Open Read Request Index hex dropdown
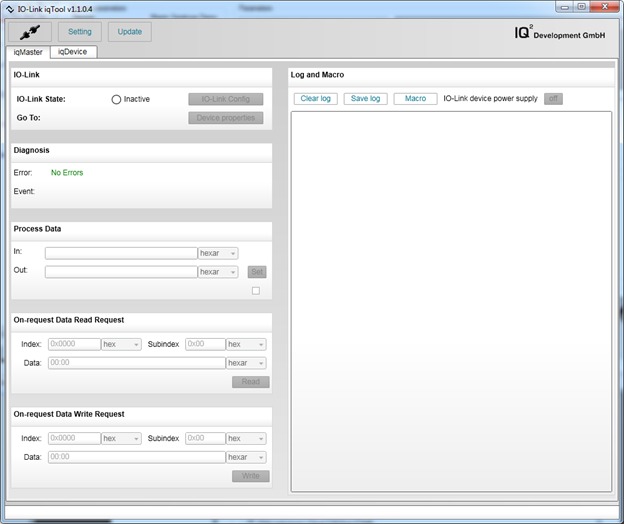 121,344
